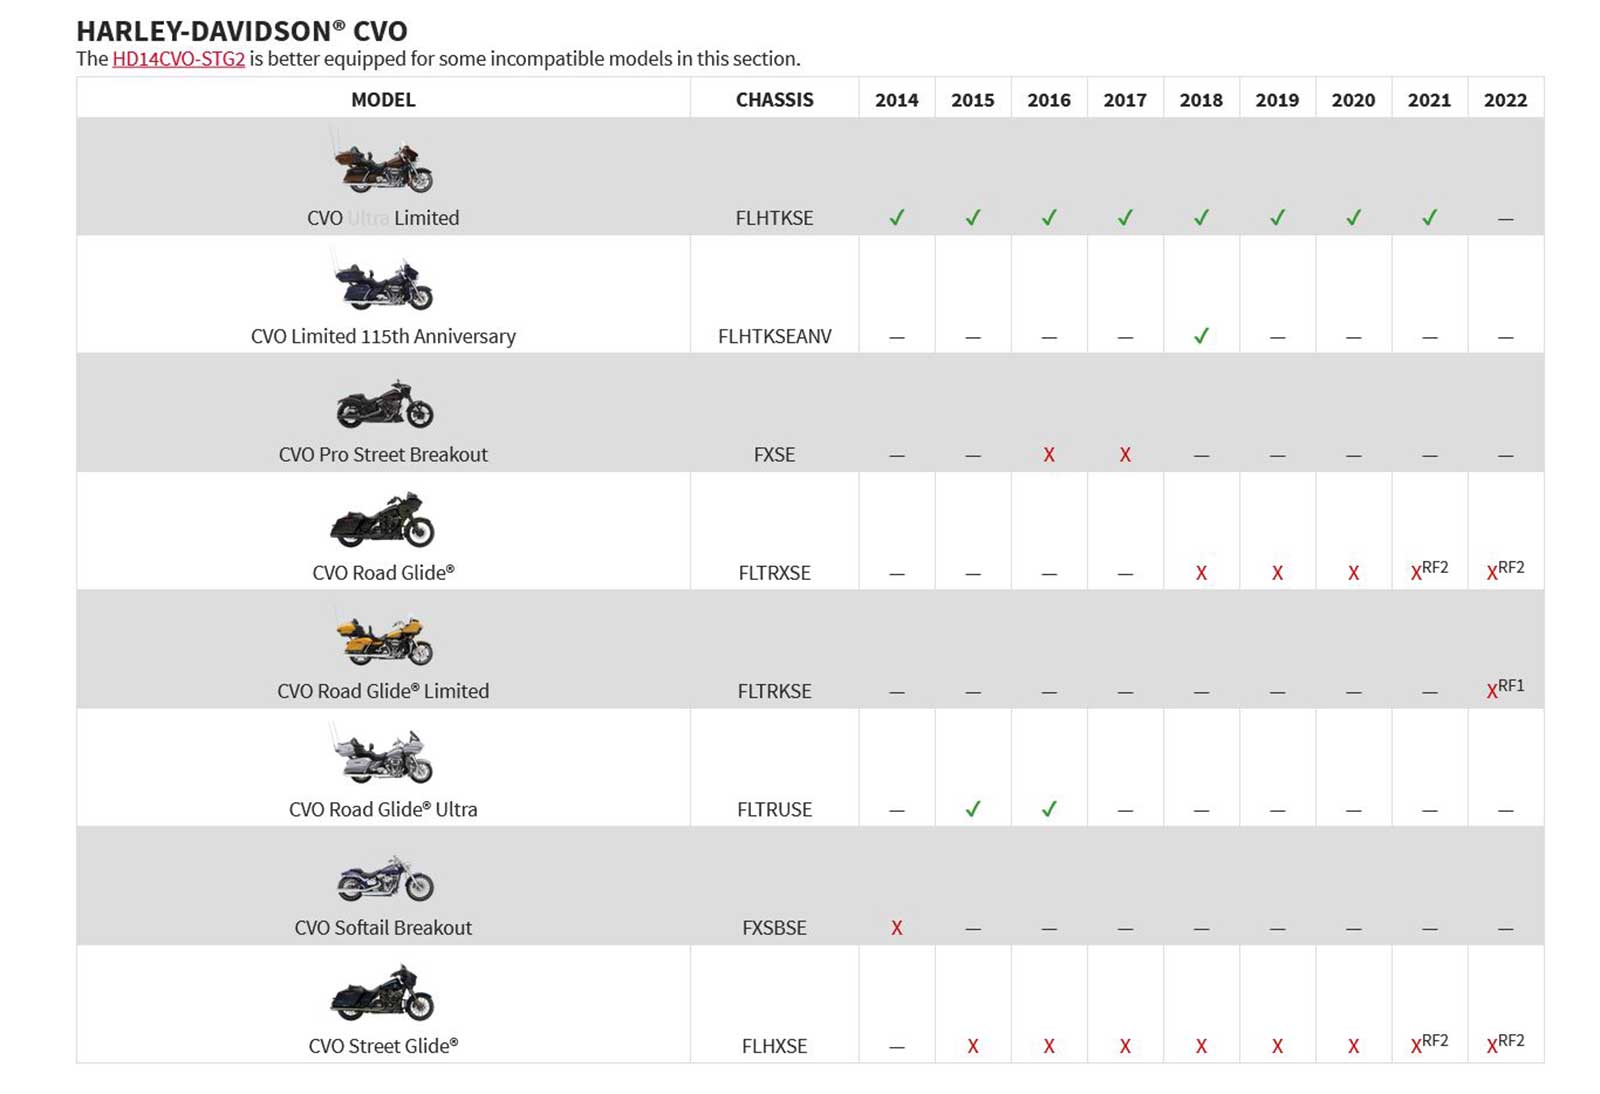Click the FLTRXSE 2020 red X
Screen dimensions: 1600x1094
(x=1353, y=573)
